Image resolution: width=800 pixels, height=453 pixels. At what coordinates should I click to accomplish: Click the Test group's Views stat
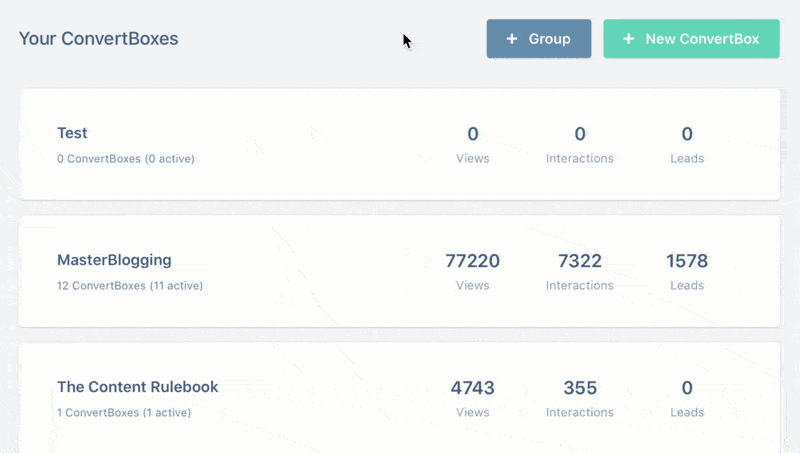pyautogui.click(x=472, y=135)
